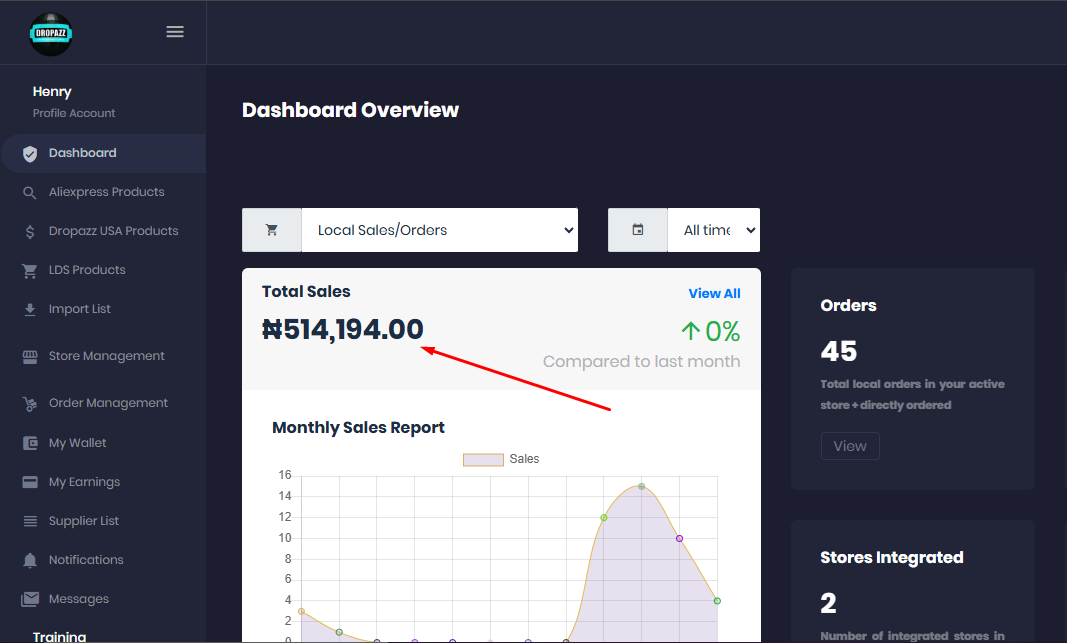Click the Dropazz logo
This screenshot has height=643, width=1067.
coord(50,33)
